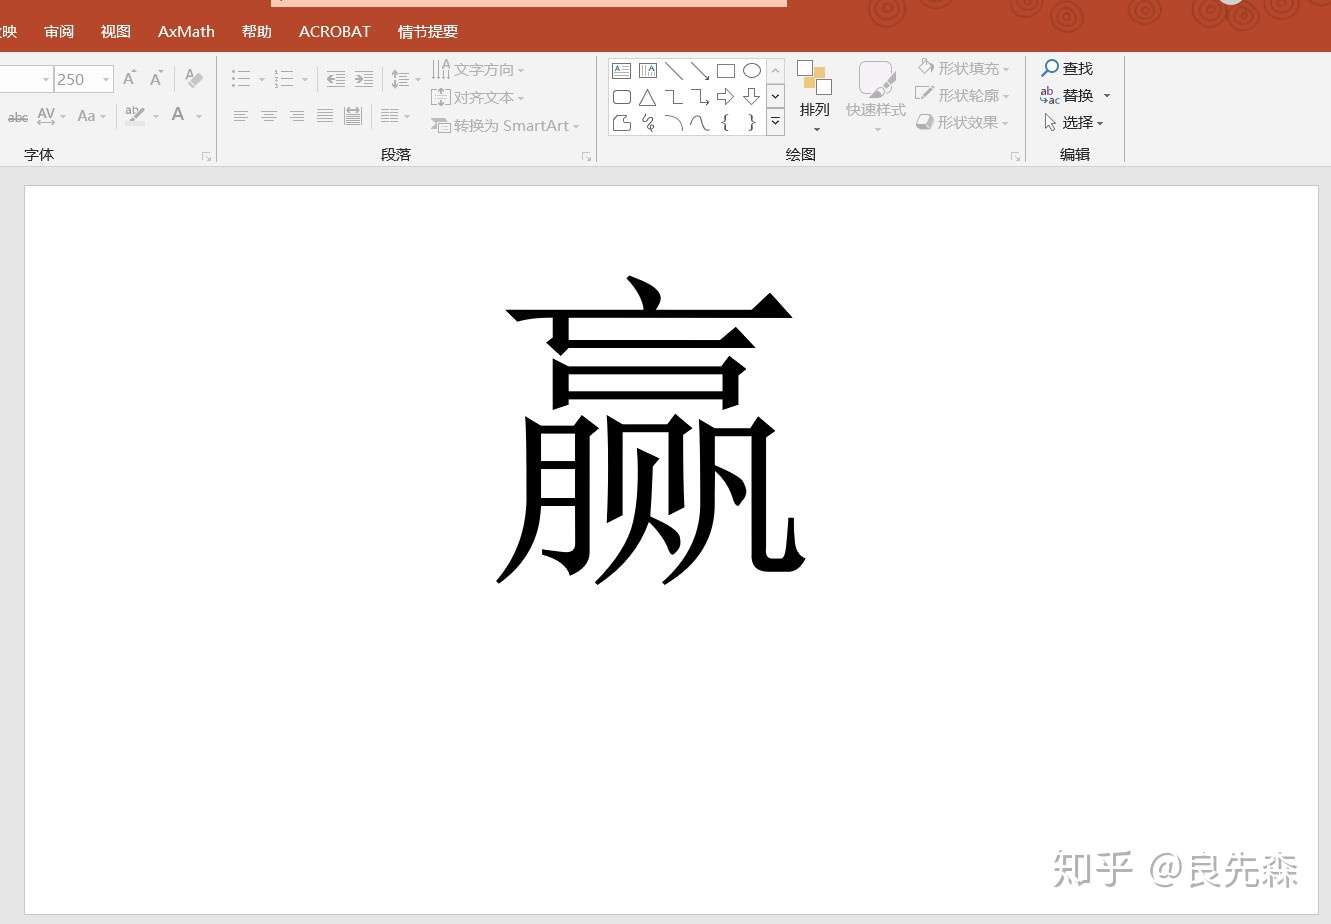Expand the shapes gallery with More arrow

775,122
